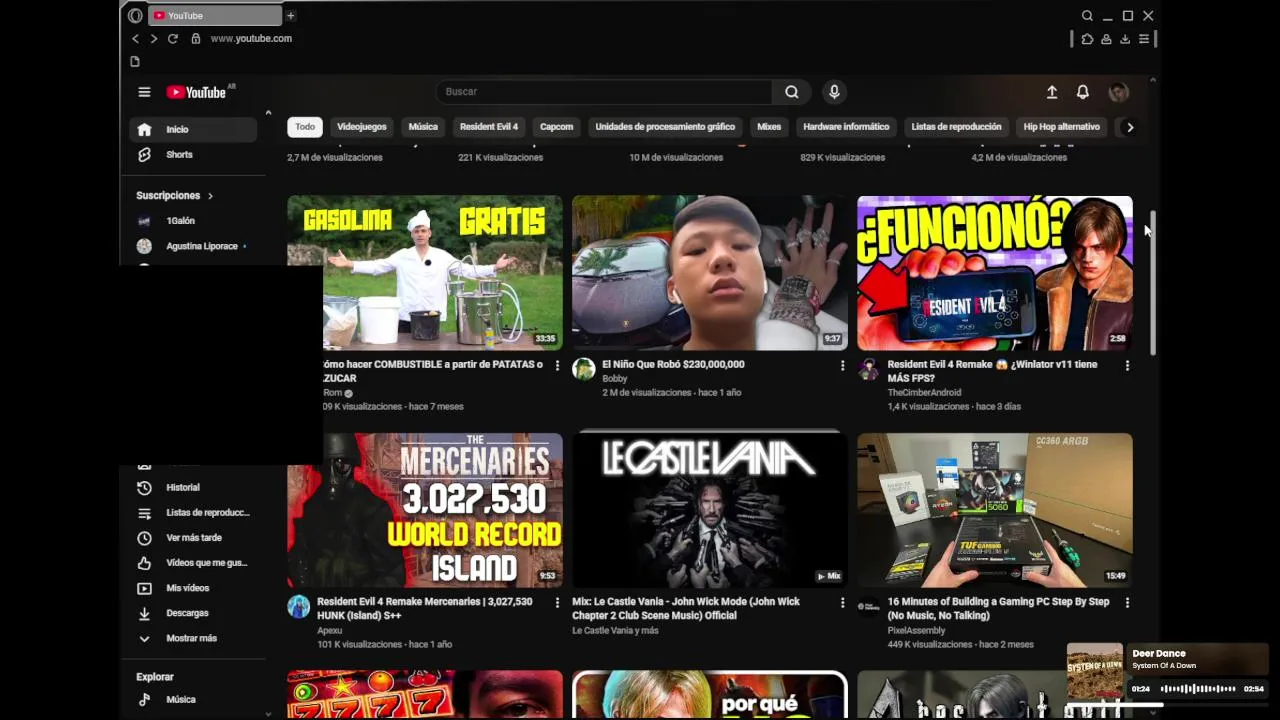Open browser downloads icon
The height and width of the screenshot is (720, 1280).
pos(1125,39)
